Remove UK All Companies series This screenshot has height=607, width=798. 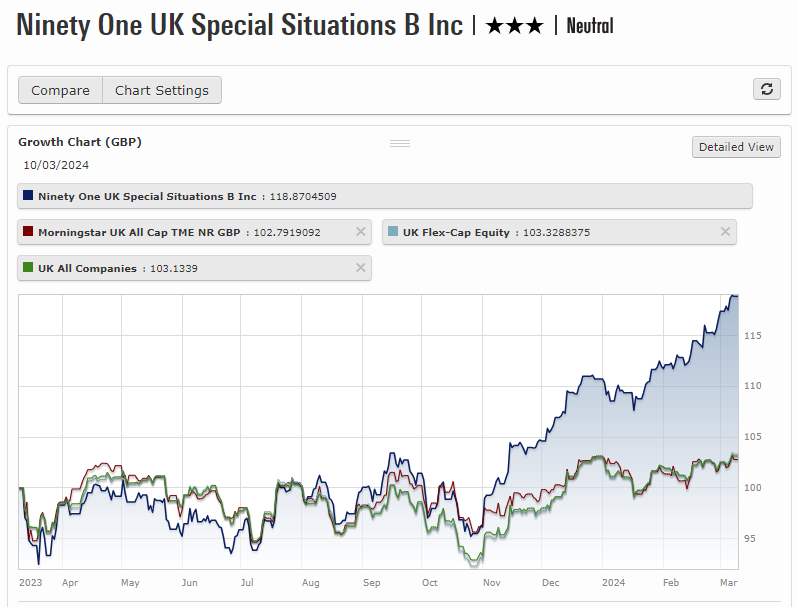click(361, 268)
